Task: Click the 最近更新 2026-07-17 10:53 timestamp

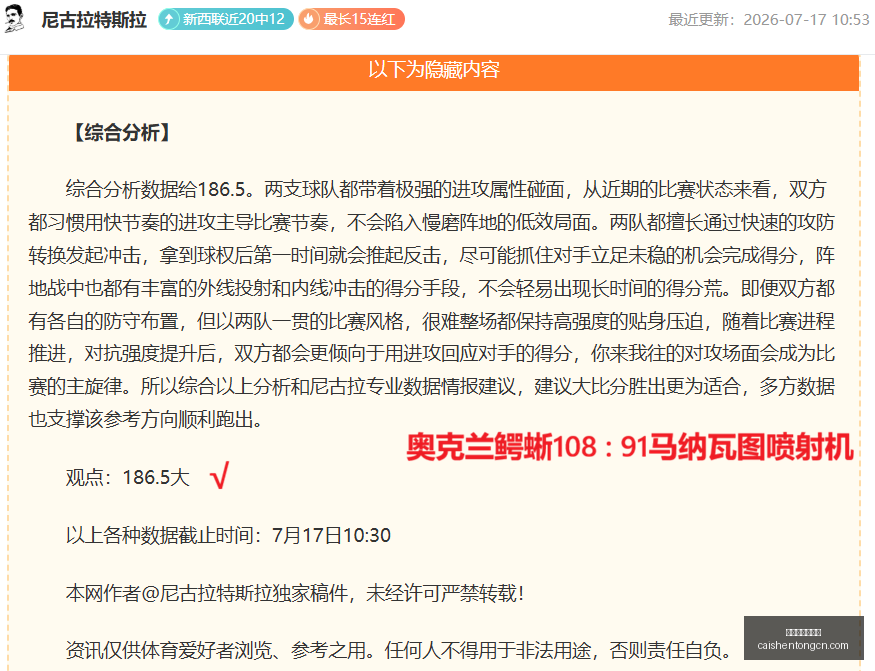Action: 769,20
